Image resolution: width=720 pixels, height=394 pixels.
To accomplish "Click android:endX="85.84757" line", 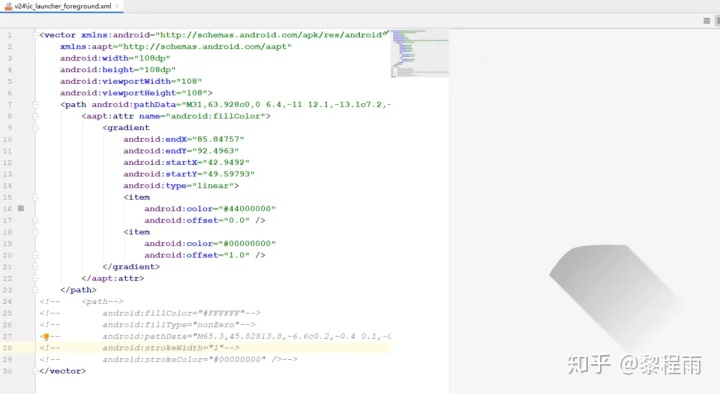I will tap(184, 139).
